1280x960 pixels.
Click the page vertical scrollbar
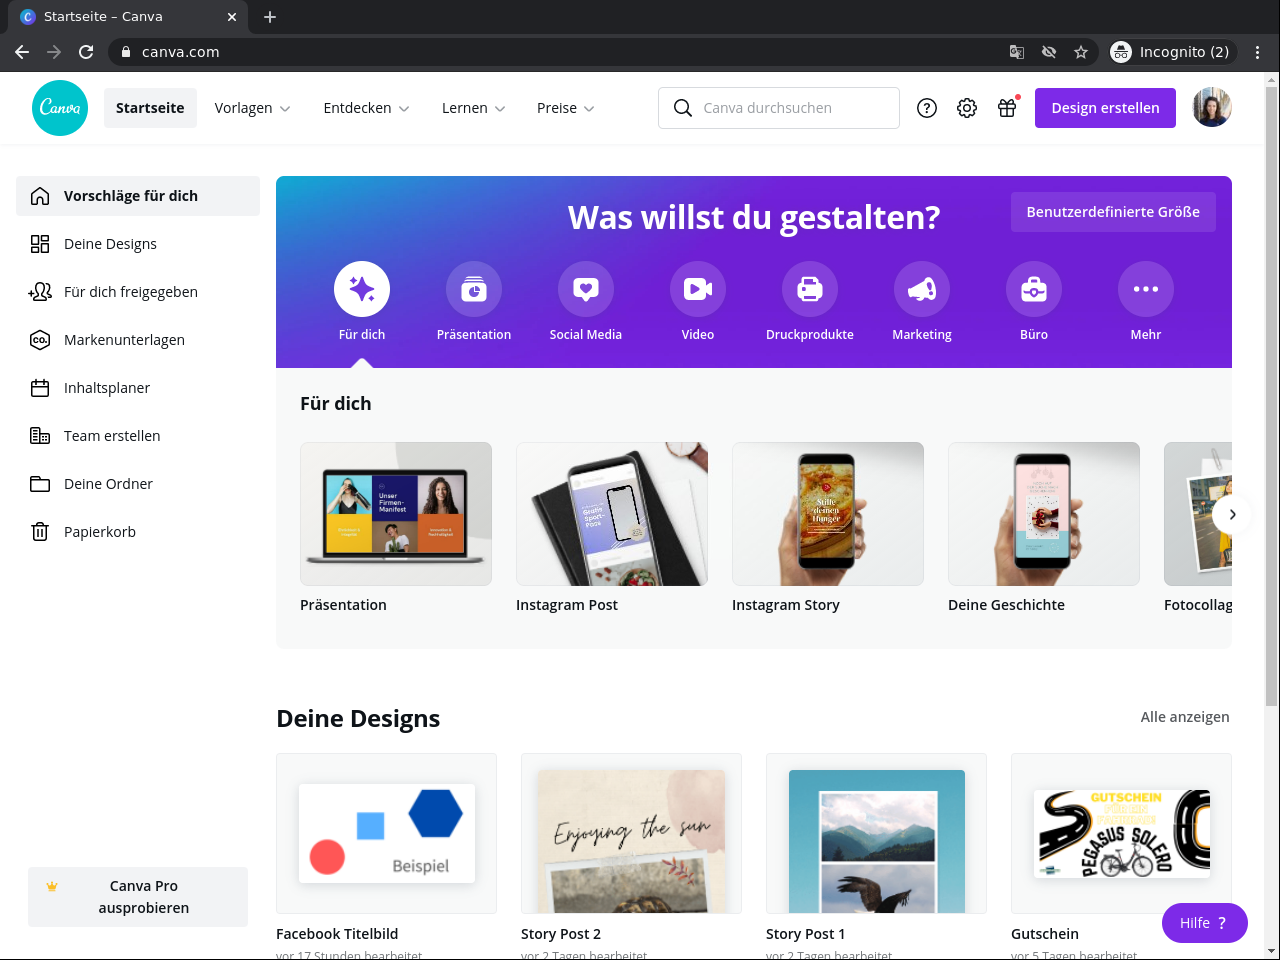tap(1272, 396)
